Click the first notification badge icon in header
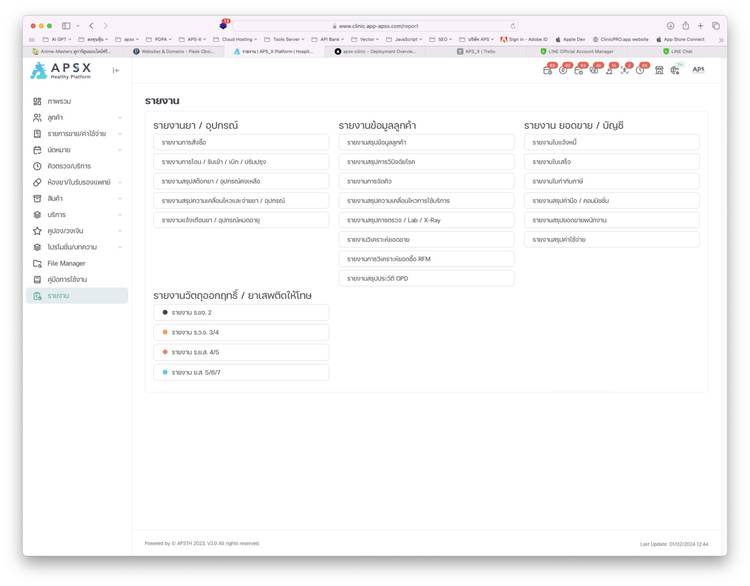Image resolution: width=750 pixels, height=586 pixels. [x=549, y=70]
